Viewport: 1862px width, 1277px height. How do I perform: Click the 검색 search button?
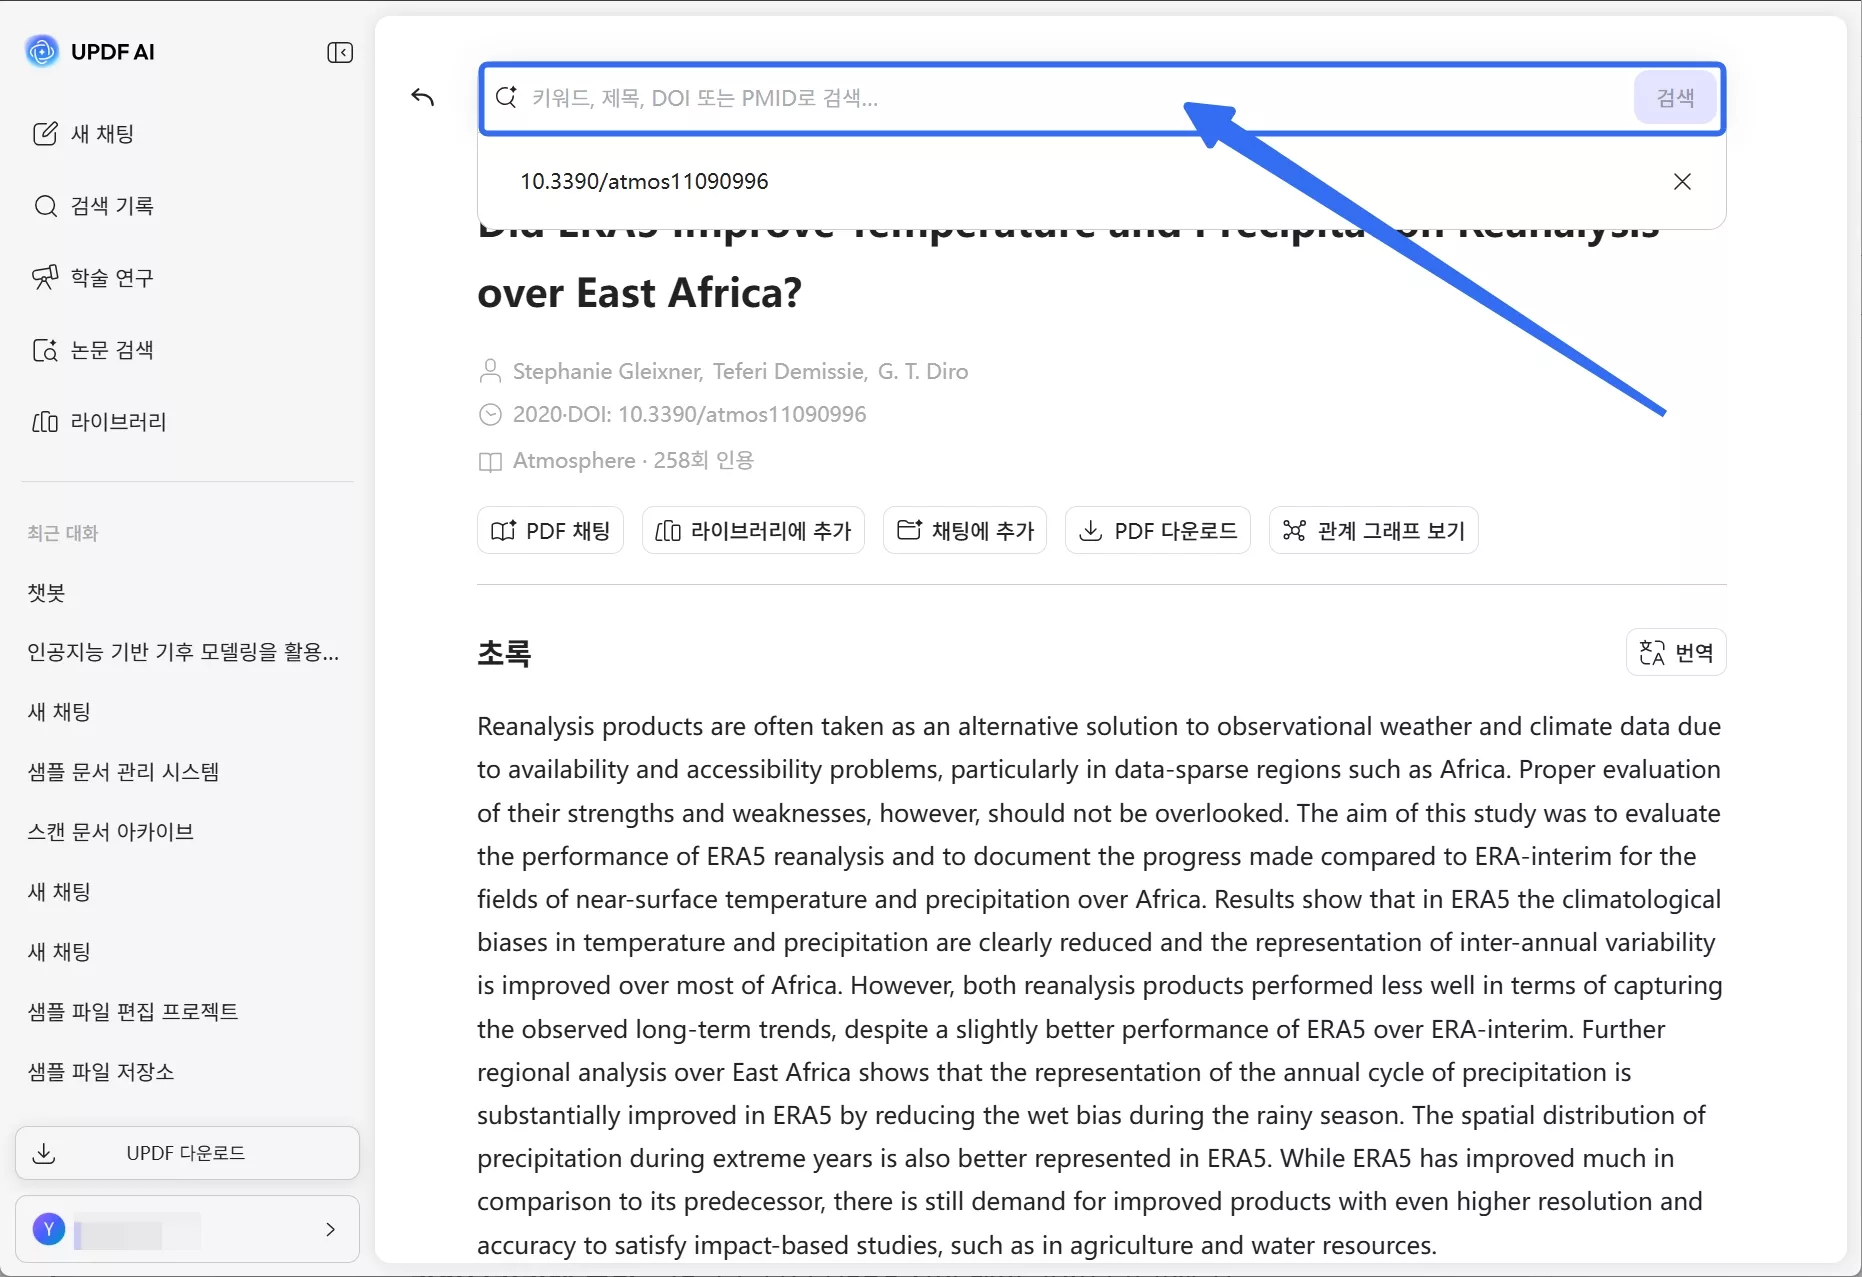pos(1675,98)
